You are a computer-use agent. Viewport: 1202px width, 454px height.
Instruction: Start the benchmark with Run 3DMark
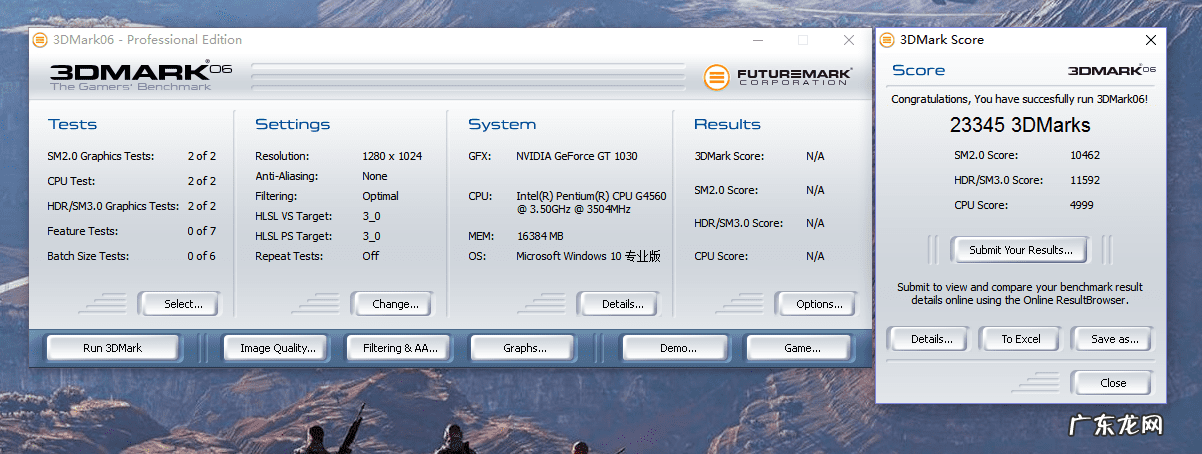click(112, 348)
